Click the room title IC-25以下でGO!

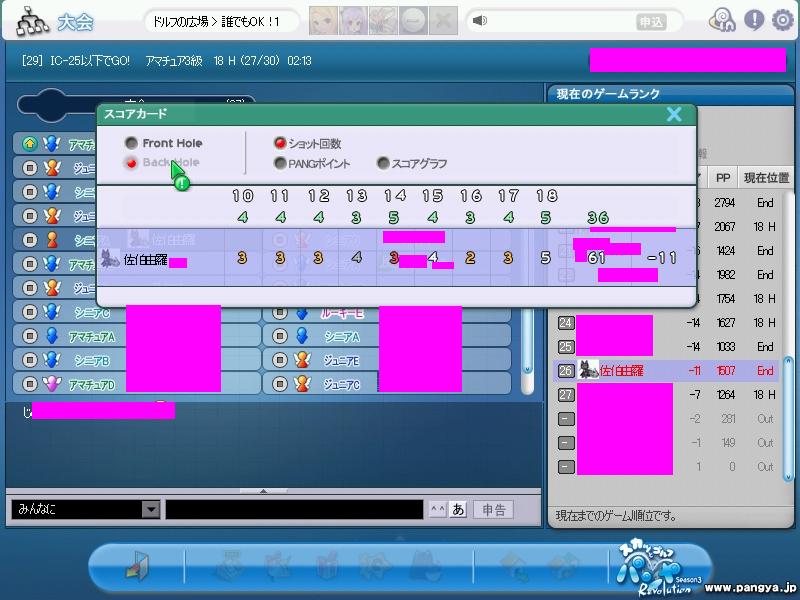tap(90, 61)
